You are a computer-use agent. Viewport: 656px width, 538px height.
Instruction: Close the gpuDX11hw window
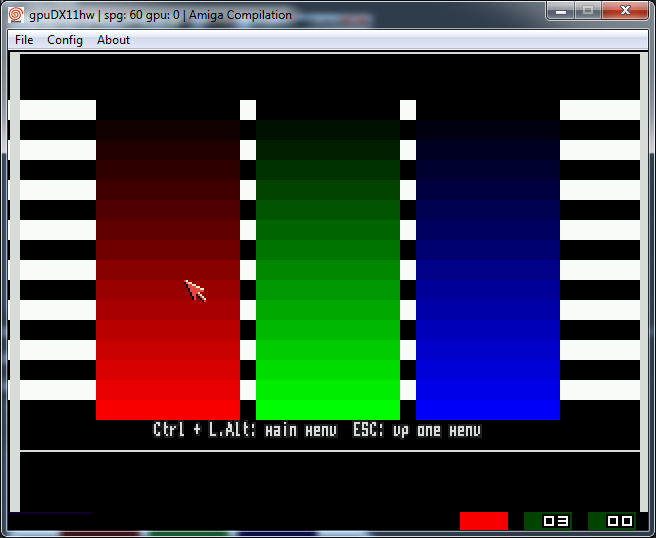pyautogui.click(x=625, y=10)
